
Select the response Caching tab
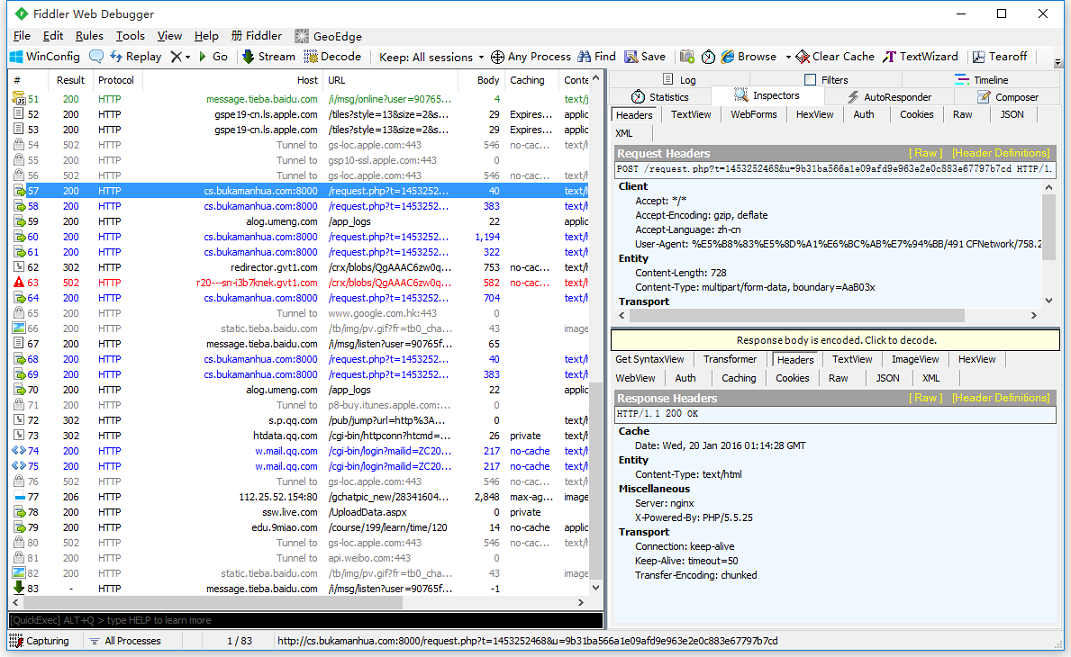pos(738,378)
